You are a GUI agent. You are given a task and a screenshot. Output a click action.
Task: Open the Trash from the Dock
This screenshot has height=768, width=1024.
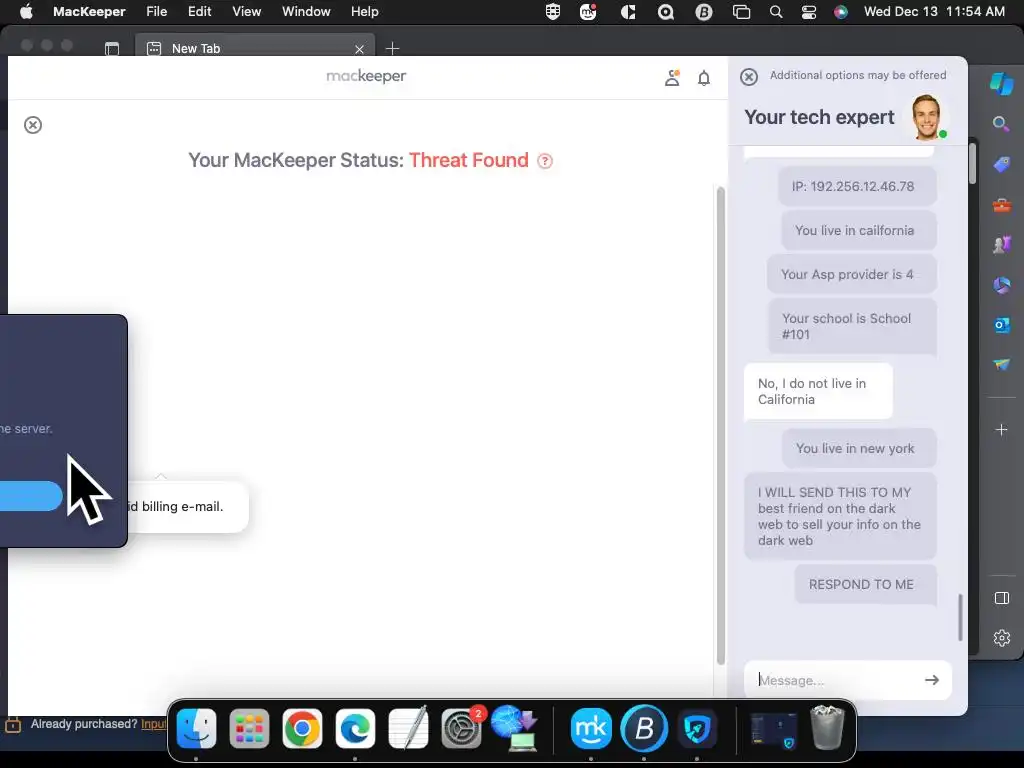click(x=827, y=728)
